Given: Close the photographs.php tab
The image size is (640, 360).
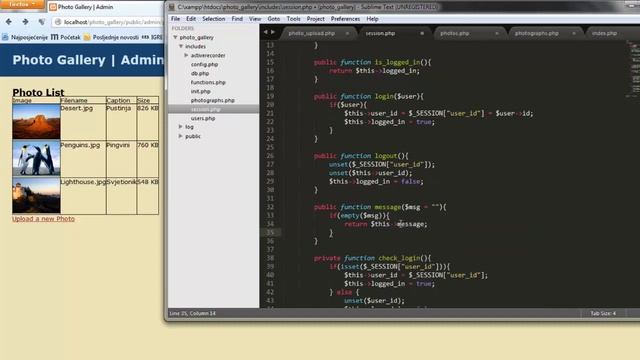Looking at the screenshot, I should point(573,33).
